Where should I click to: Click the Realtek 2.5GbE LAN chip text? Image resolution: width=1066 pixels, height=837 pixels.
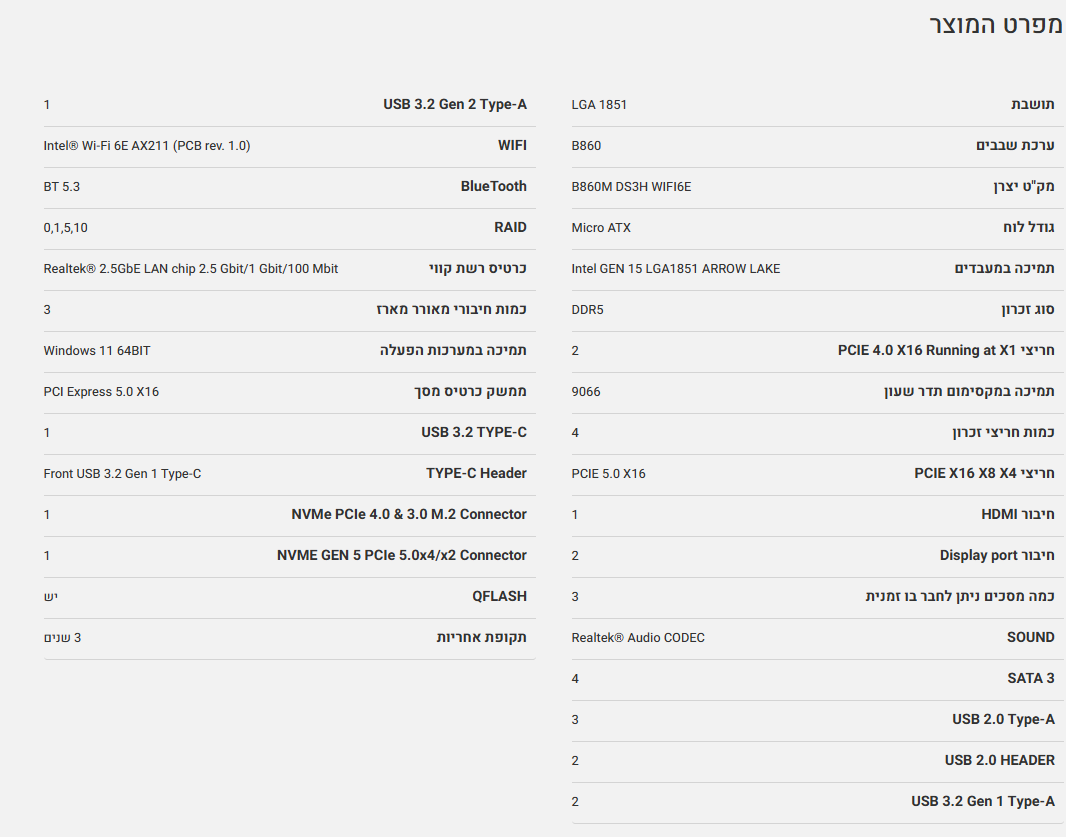(x=191, y=269)
